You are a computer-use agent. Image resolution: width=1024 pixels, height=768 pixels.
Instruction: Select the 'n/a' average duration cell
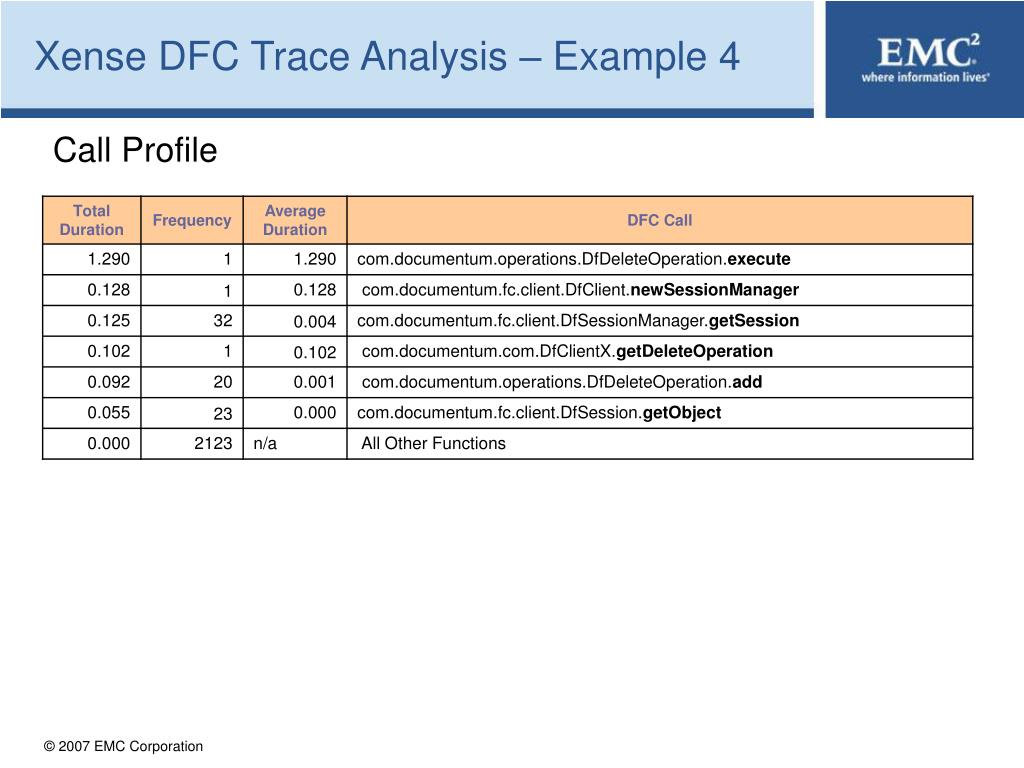(x=295, y=443)
